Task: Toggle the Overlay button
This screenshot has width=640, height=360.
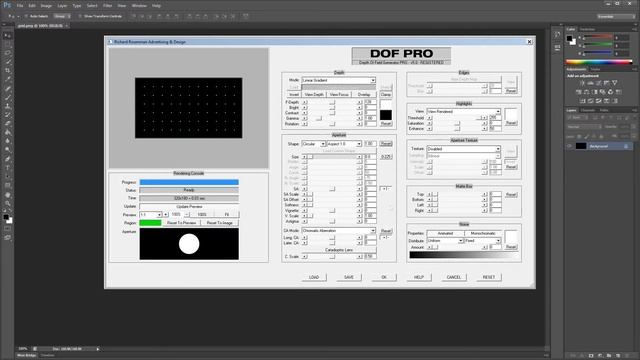Action: [364, 94]
